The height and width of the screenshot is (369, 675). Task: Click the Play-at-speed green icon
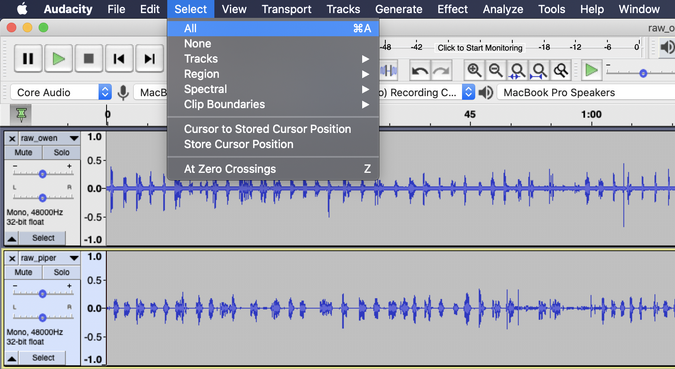point(591,70)
